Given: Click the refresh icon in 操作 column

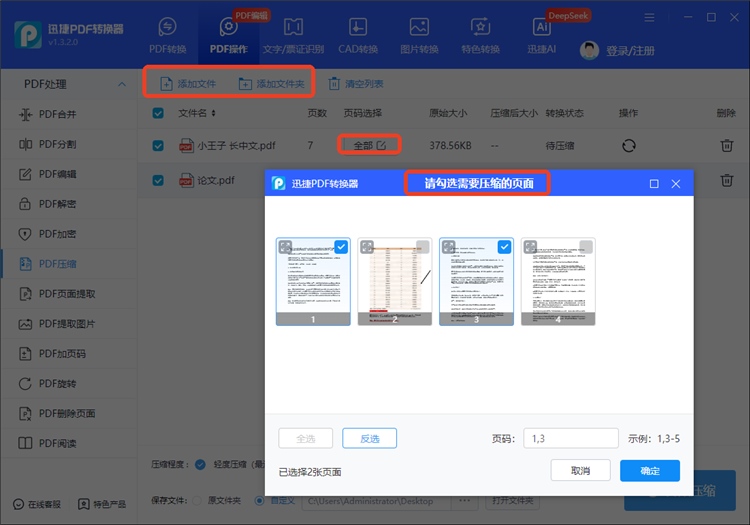Looking at the screenshot, I should point(628,146).
